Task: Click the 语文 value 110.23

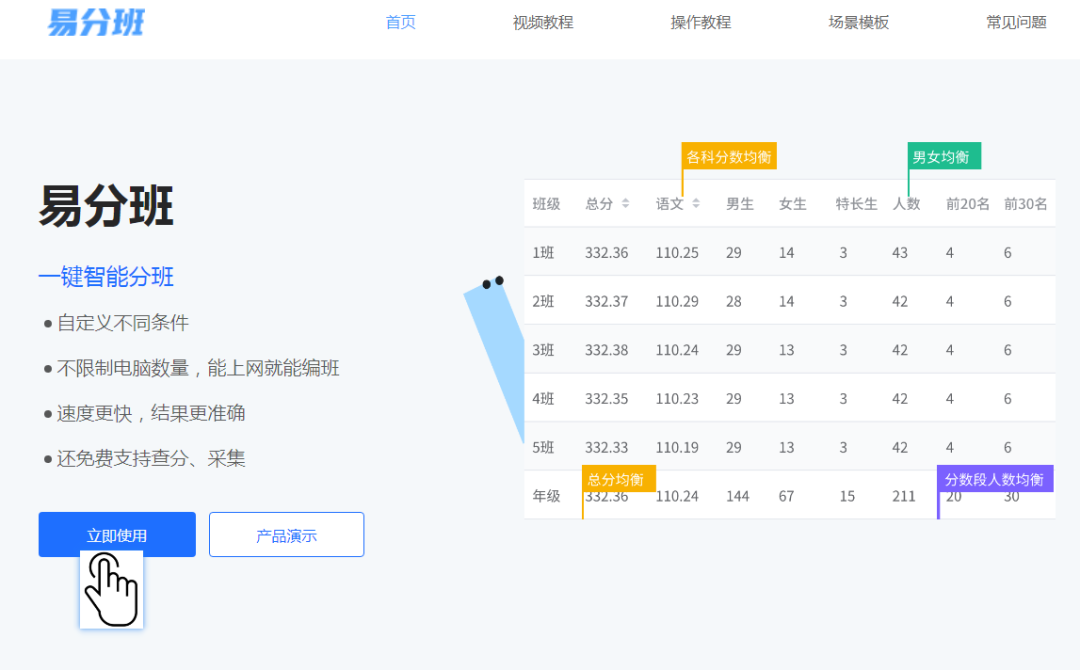Action: pos(677,399)
